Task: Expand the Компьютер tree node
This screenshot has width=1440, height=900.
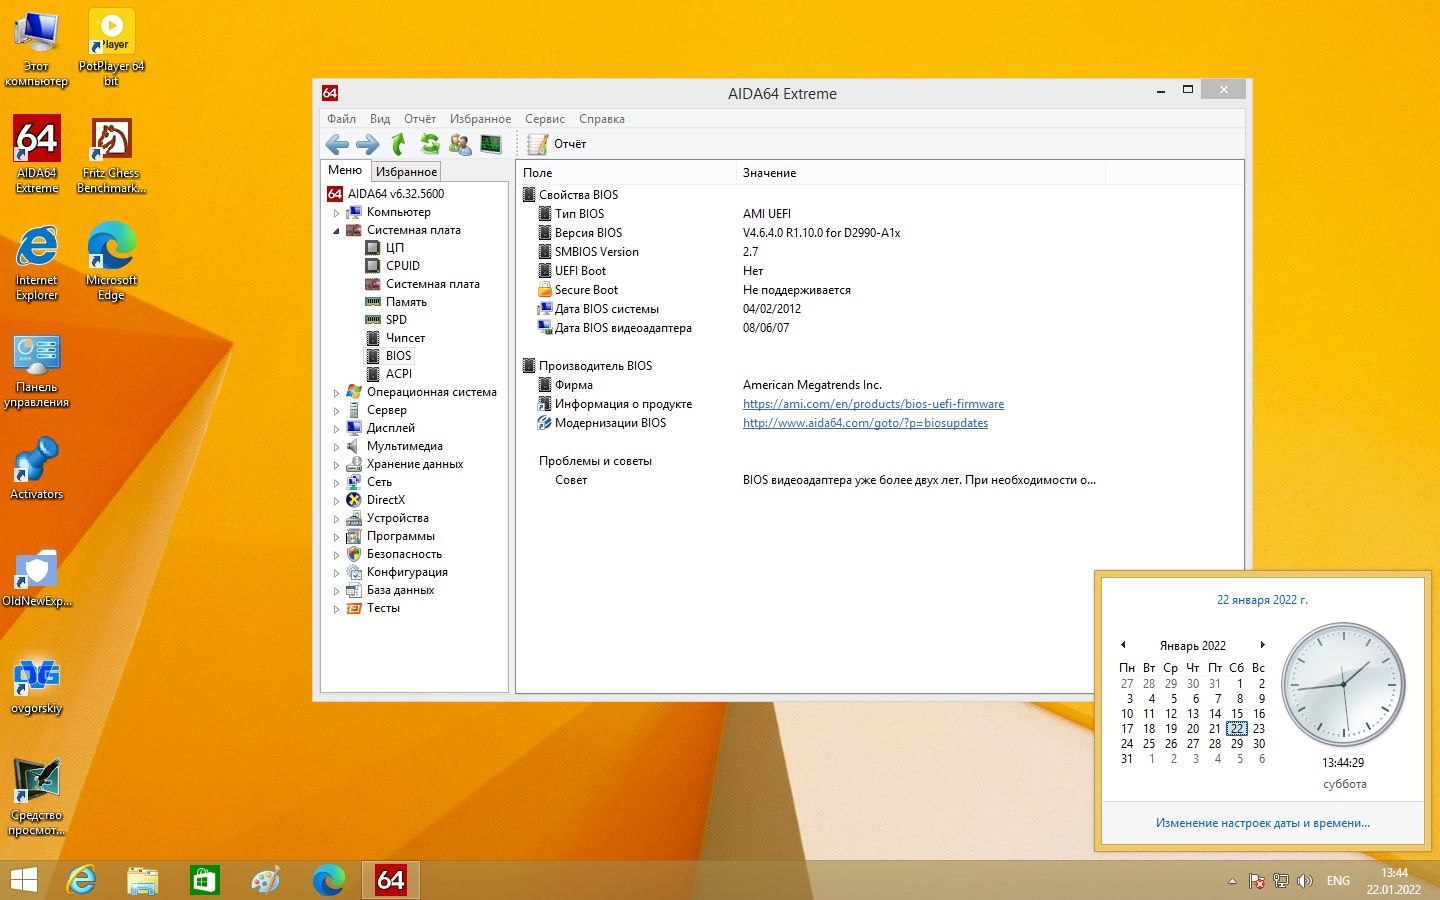Action: [337, 213]
